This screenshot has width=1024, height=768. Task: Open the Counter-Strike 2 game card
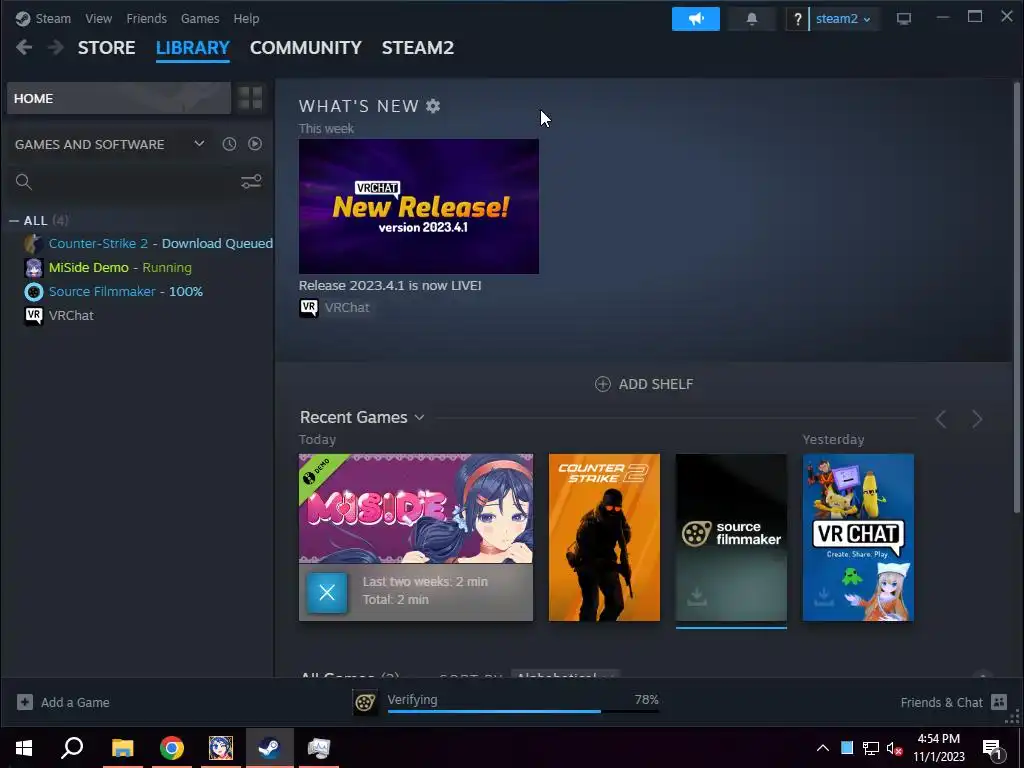[604, 537]
